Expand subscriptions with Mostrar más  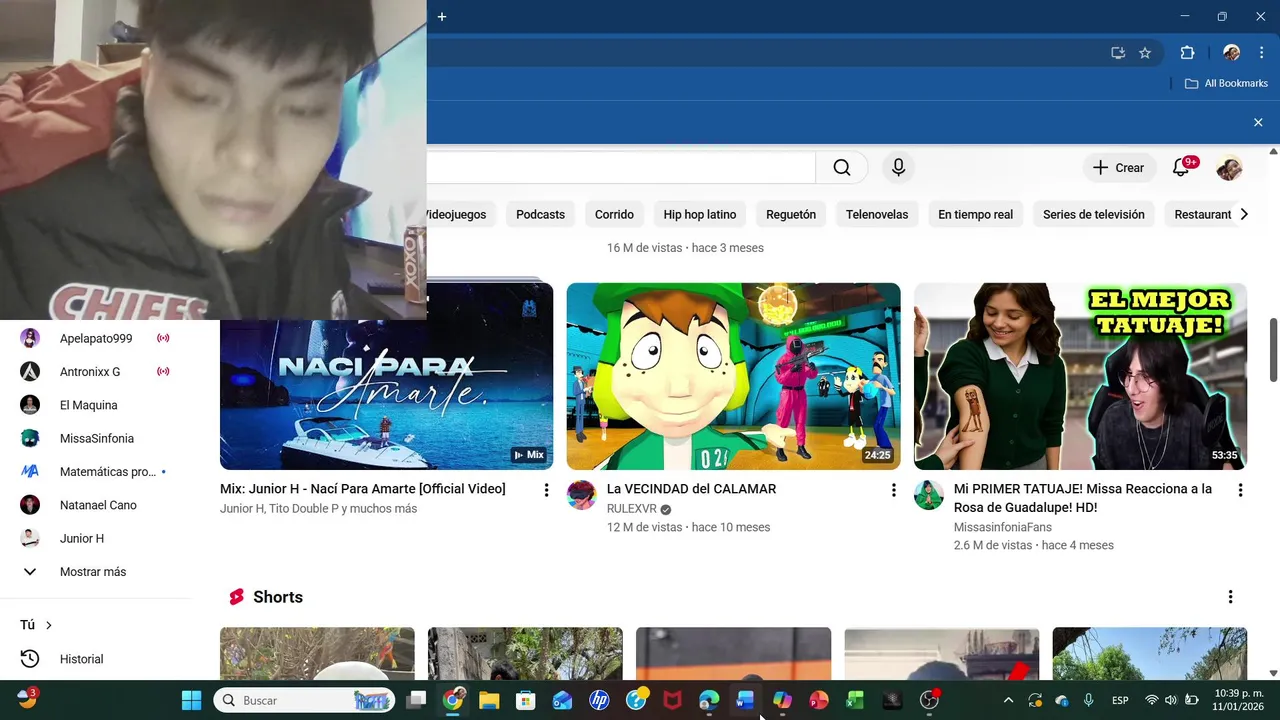pyautogui.click(x=95, y=572)
